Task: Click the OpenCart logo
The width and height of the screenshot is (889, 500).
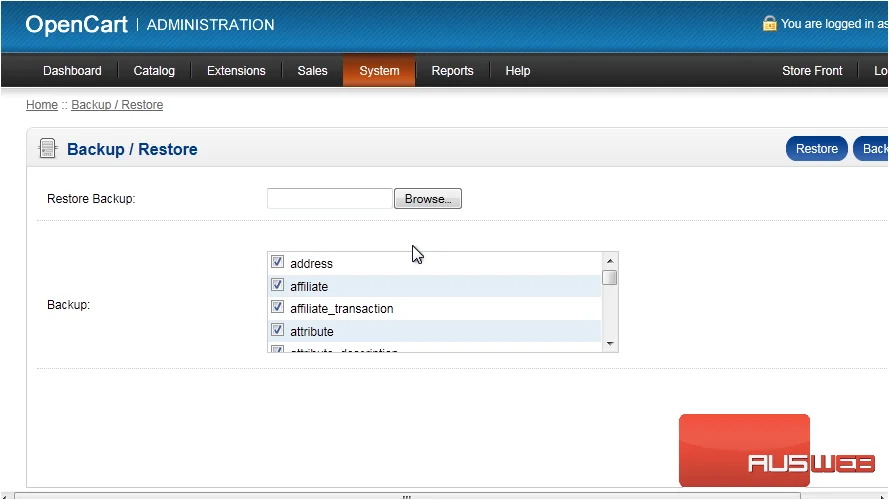Action: pos(77,24)
